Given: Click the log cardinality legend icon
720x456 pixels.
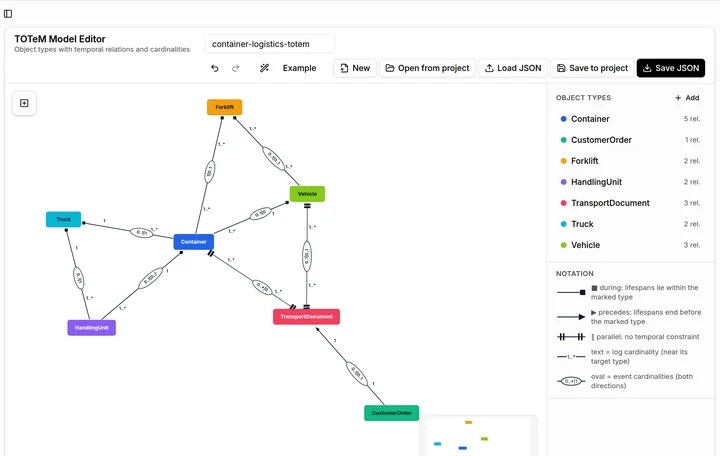Looking at the screenshot, I should (571, 357).
